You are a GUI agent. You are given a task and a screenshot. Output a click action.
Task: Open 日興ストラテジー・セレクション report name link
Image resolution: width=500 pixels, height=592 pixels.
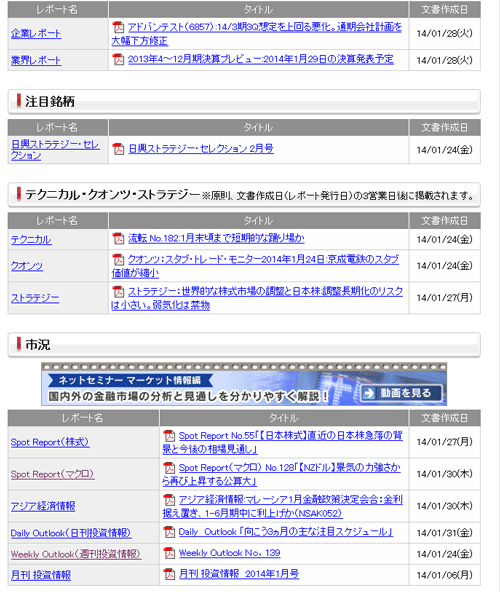[55, 150]
